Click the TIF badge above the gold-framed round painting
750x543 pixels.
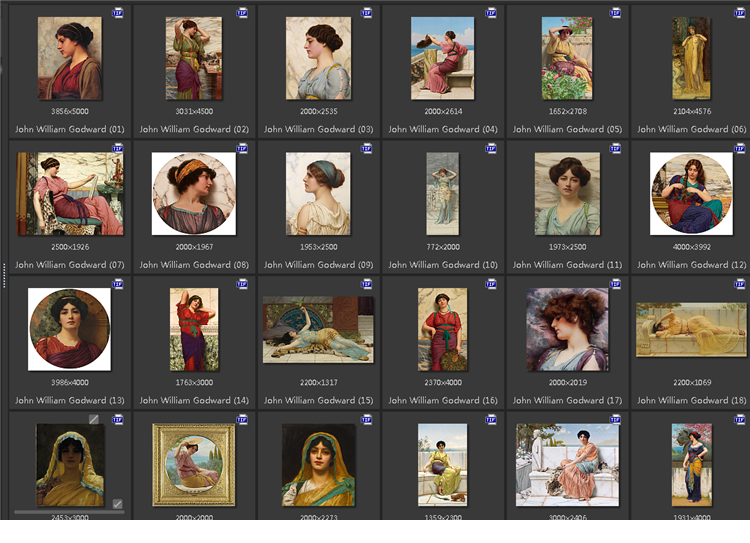242,420
